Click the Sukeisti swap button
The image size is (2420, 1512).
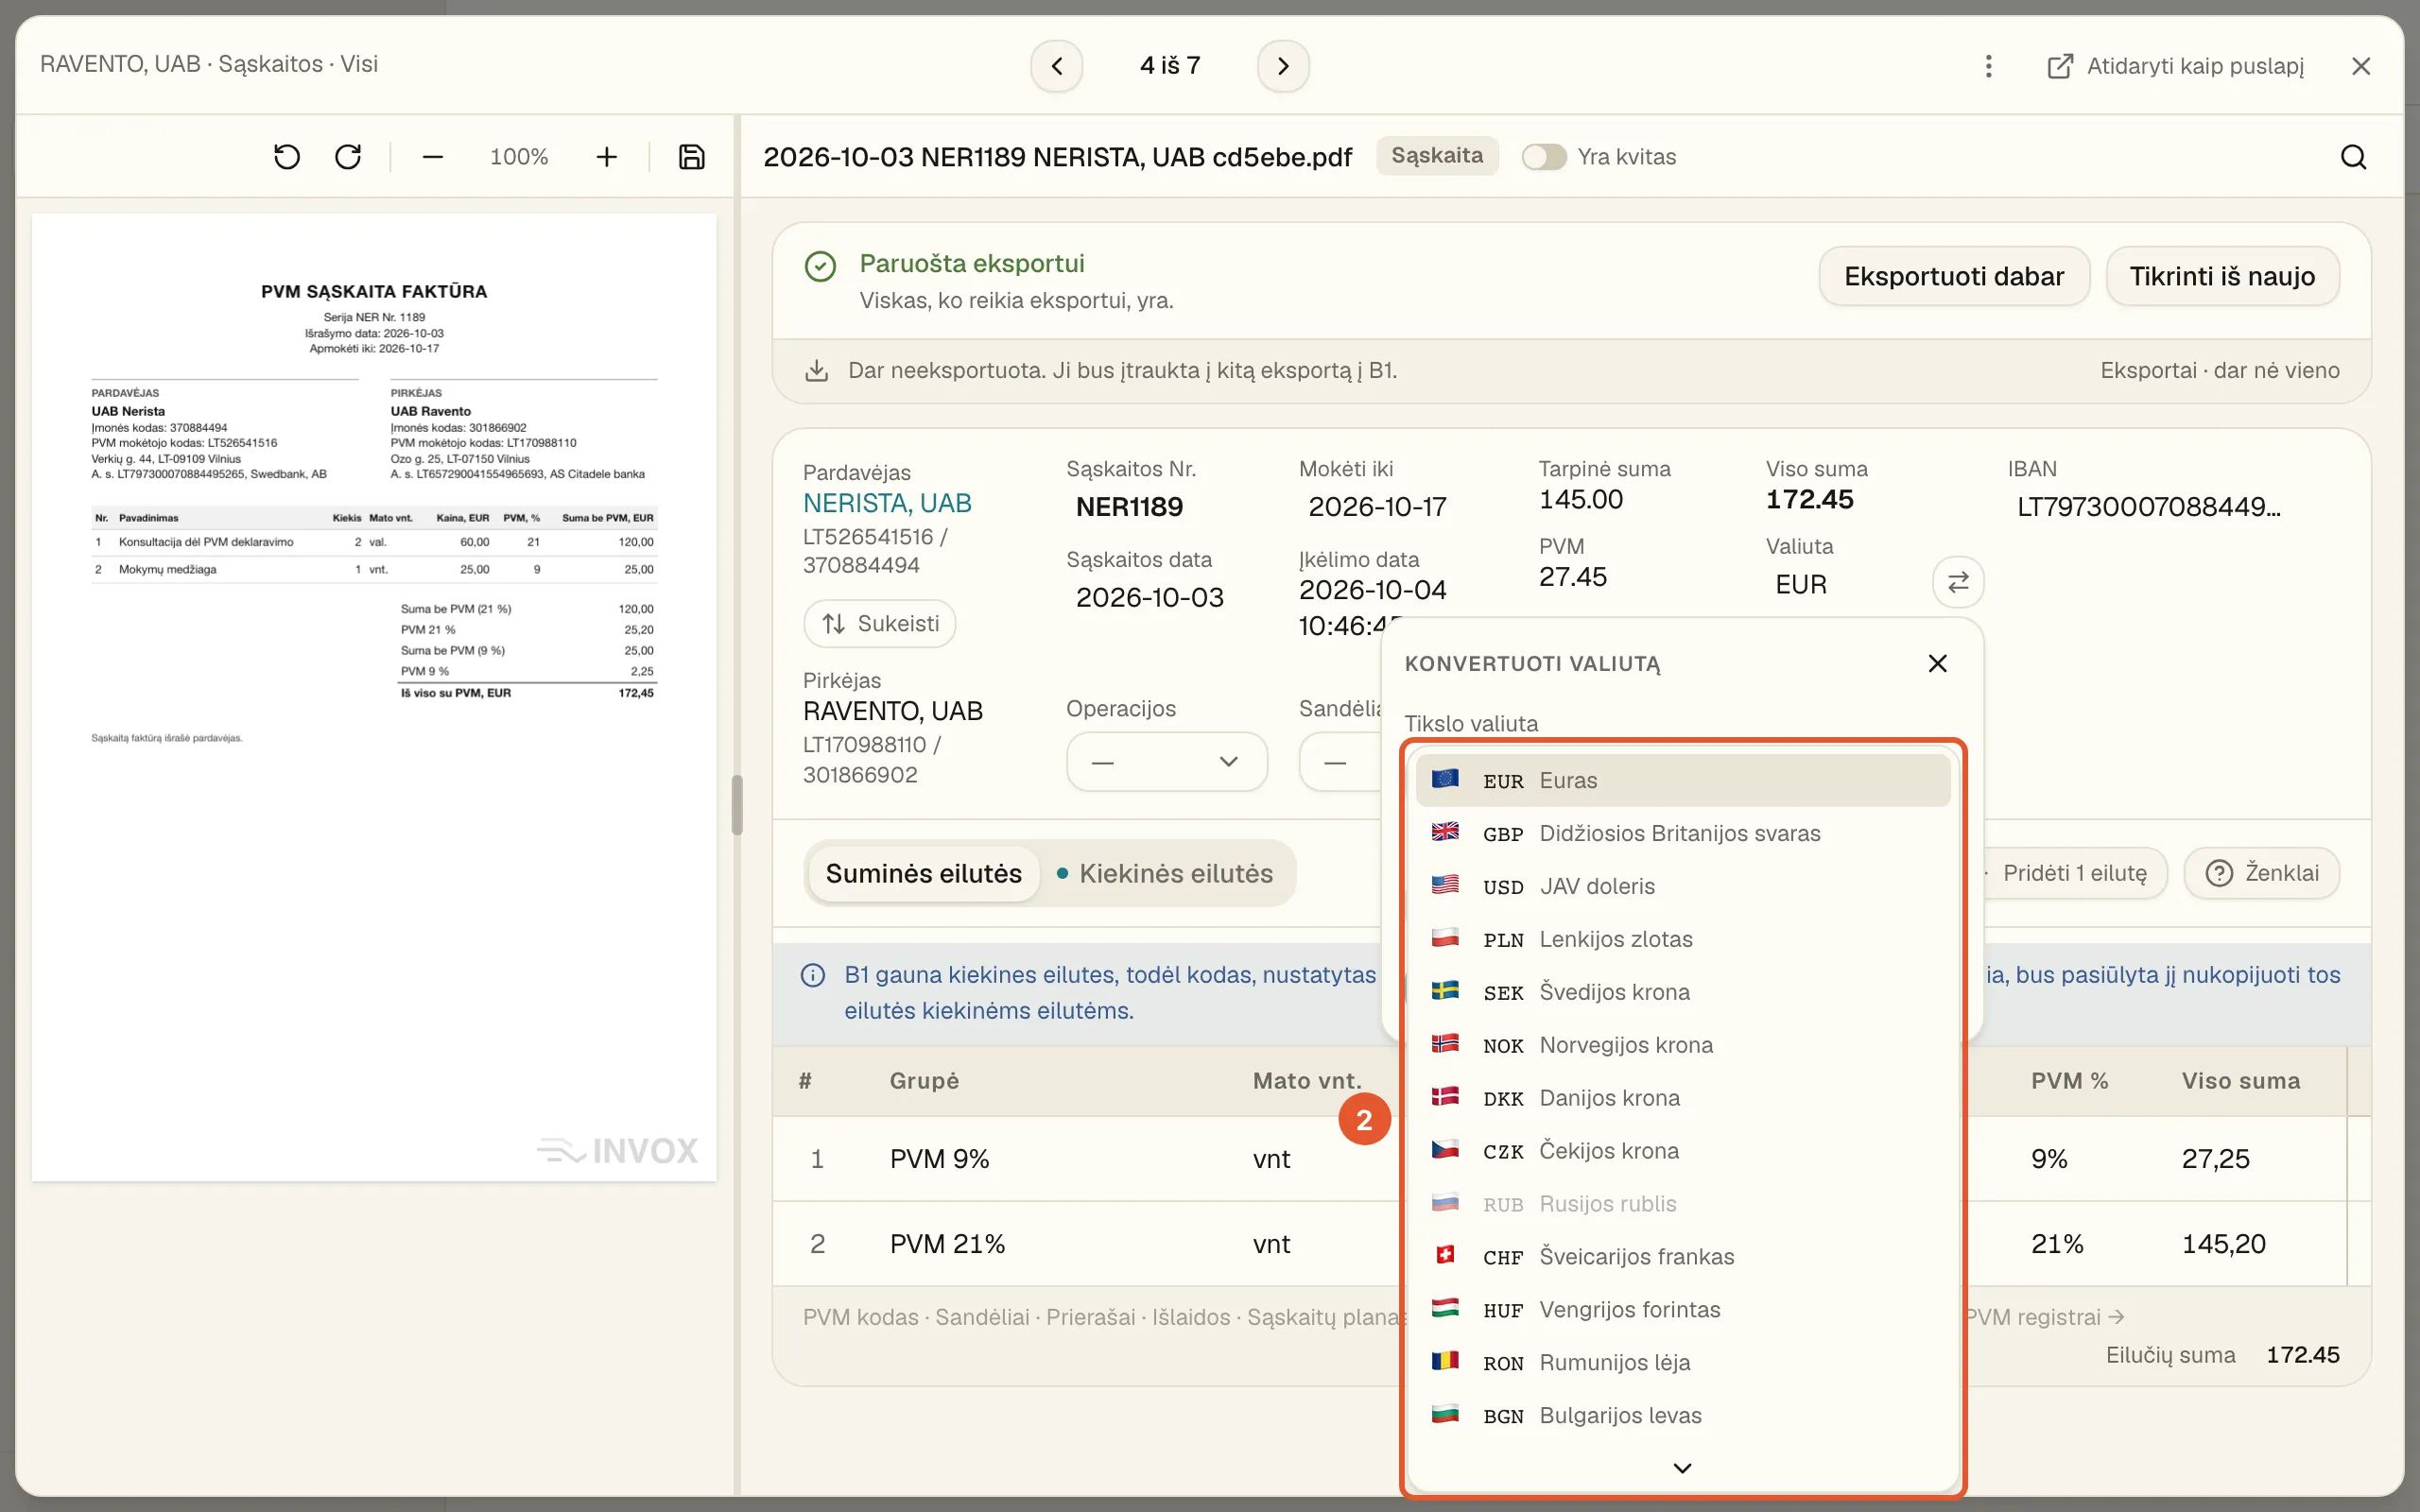(879, 624)
